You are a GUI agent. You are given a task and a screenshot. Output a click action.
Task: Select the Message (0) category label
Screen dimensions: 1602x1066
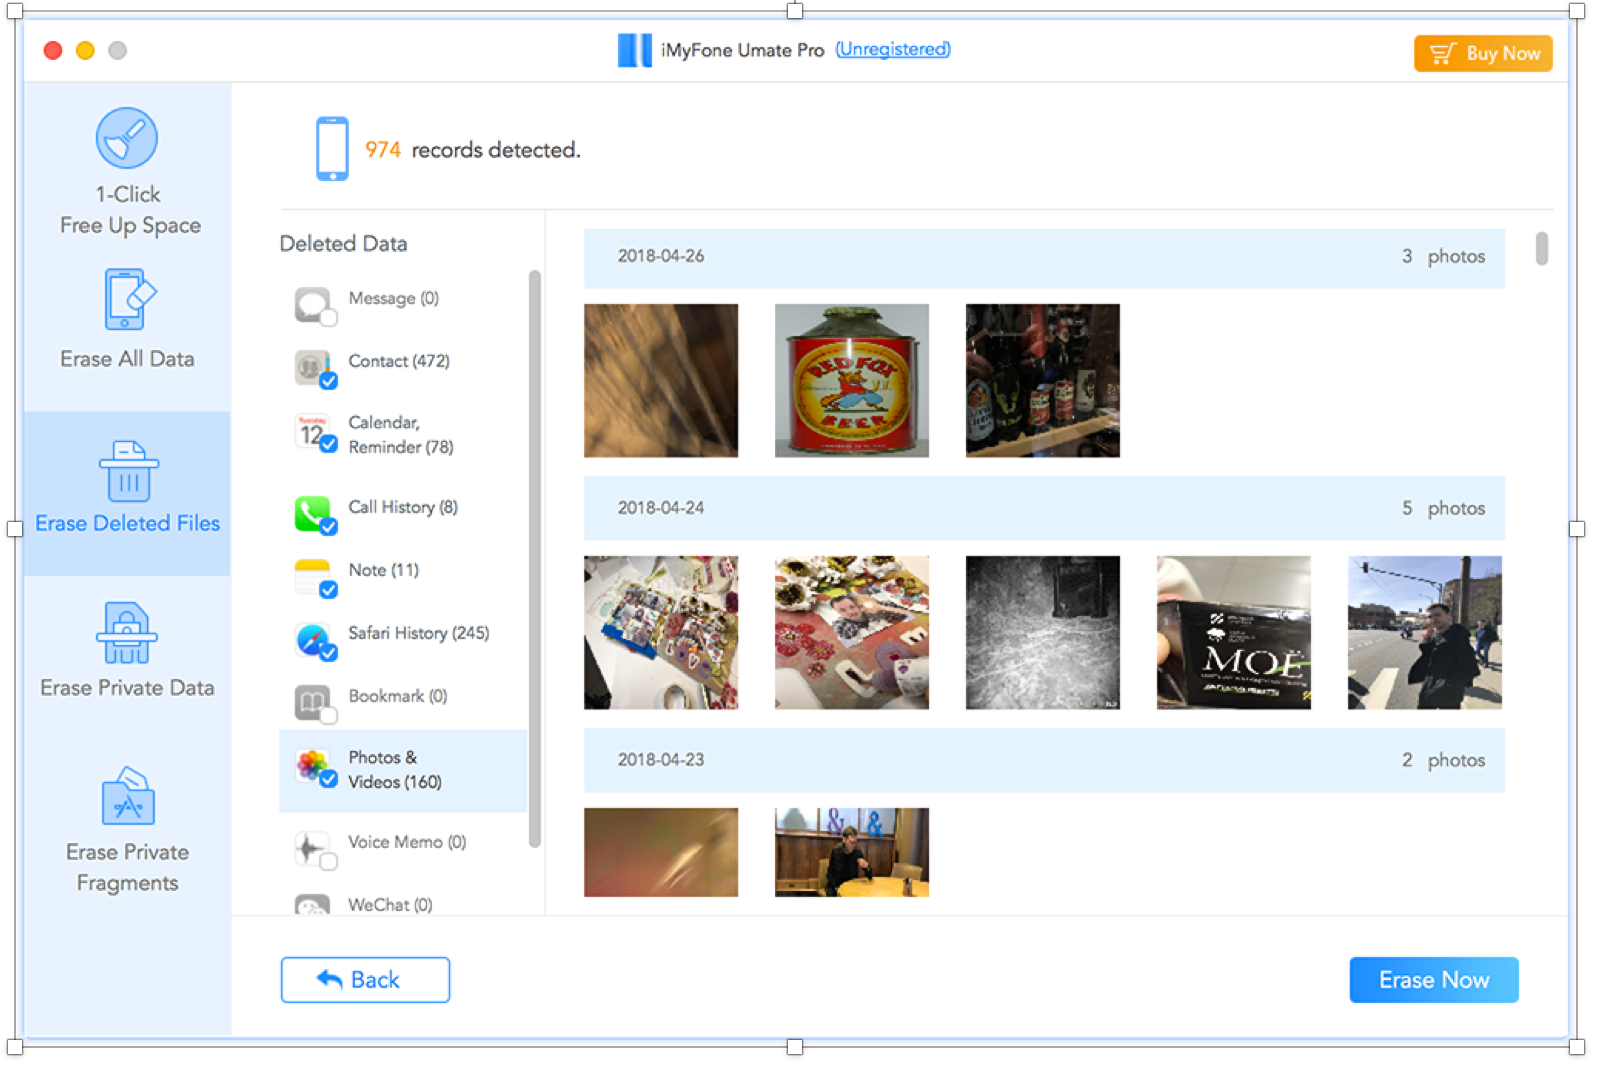point(393,298)
